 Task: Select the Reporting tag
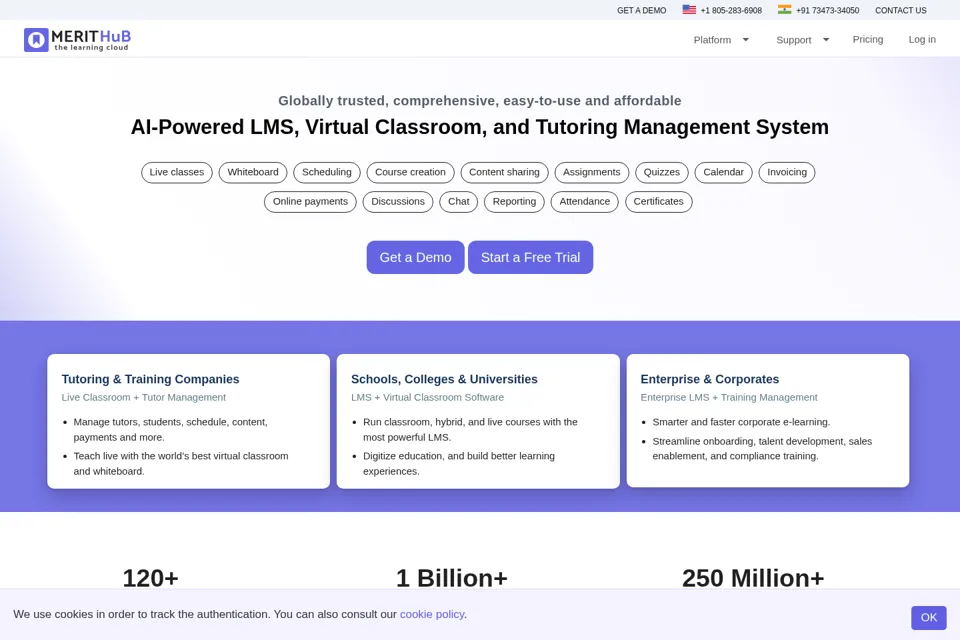point(514,202)
